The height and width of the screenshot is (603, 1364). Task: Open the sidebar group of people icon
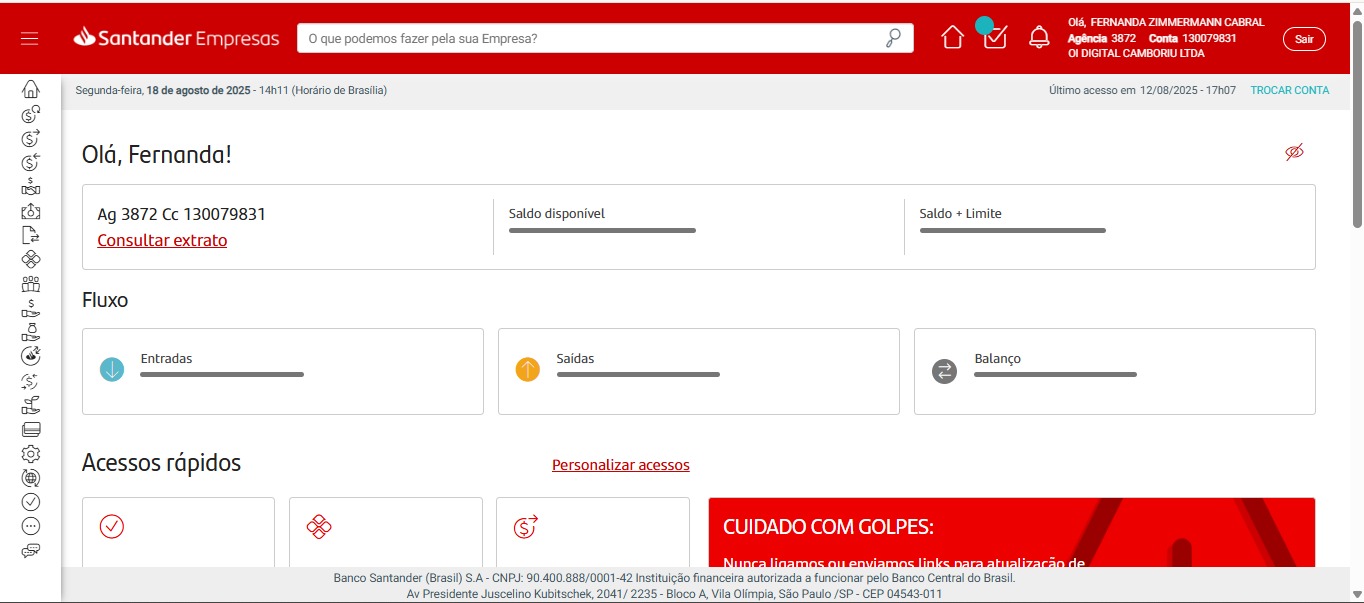(x=31, y=283)
